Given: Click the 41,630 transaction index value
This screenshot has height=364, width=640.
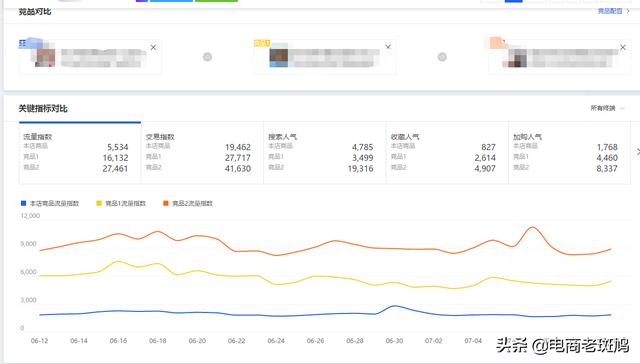Looking at the screenshot, I should pyautogui.click(x=238, y=169).
